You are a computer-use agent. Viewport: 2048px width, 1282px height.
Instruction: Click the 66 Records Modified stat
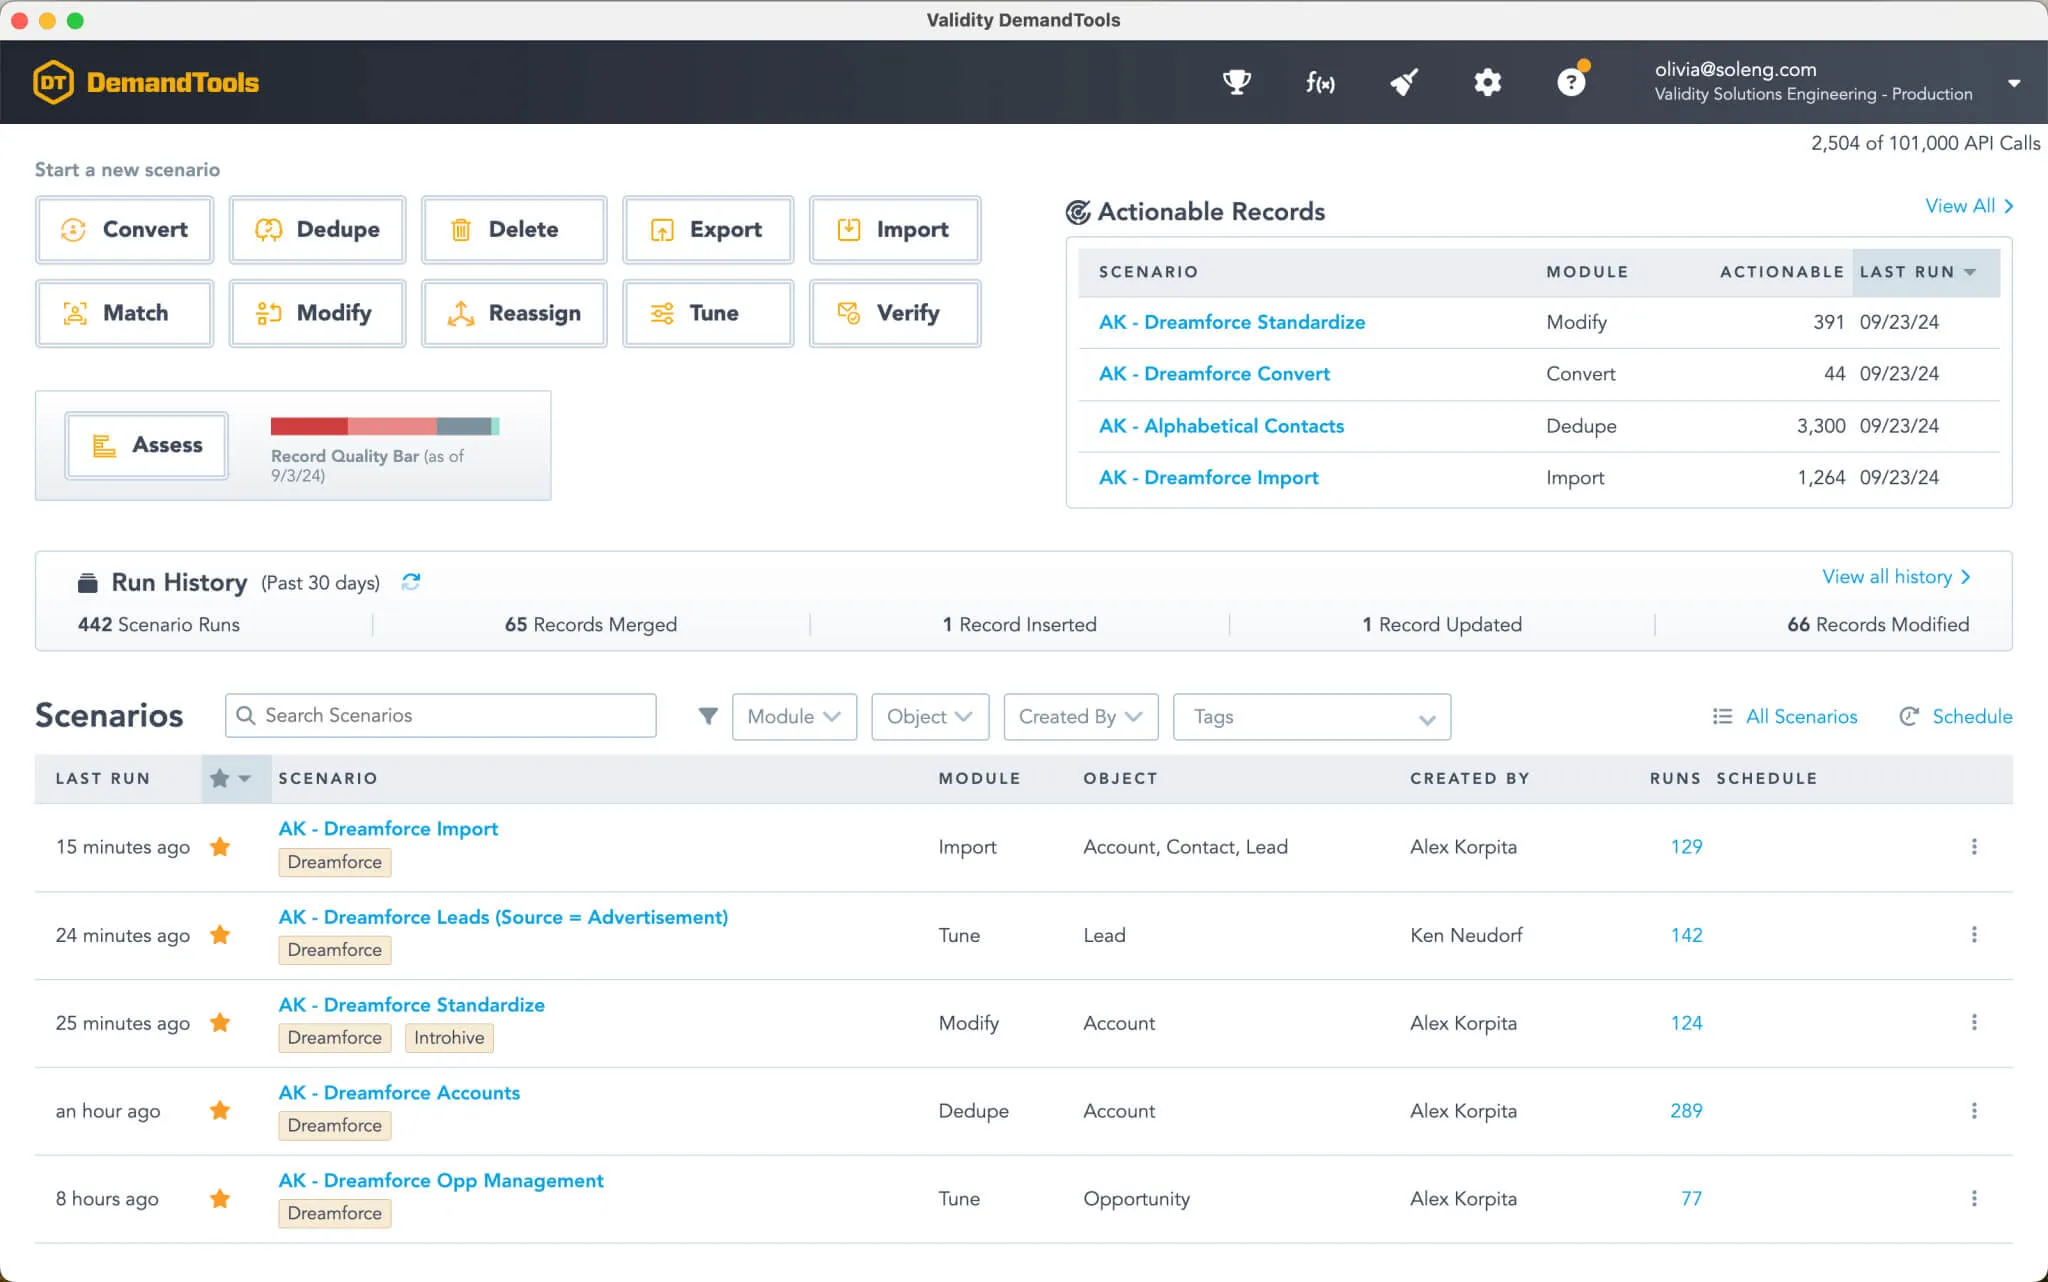coord(1878,625)
